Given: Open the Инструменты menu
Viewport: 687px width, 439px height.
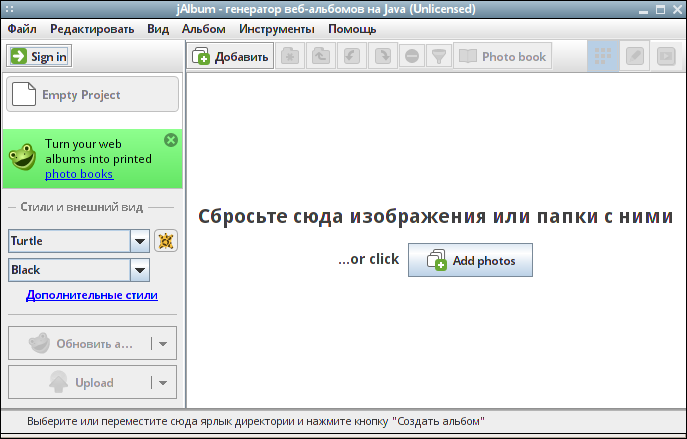Looking at the screenshot, I should click(x=276, y=29).
